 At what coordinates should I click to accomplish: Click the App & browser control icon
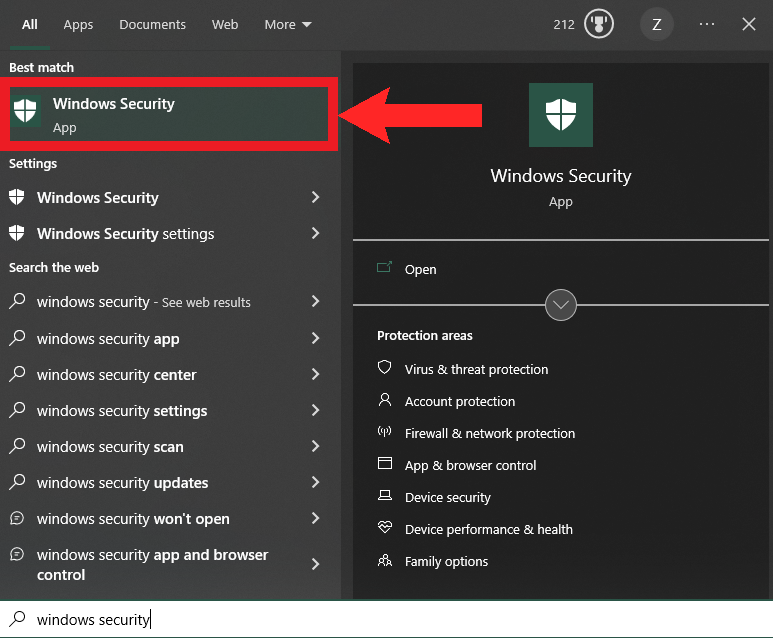click(x=384, y=465)
